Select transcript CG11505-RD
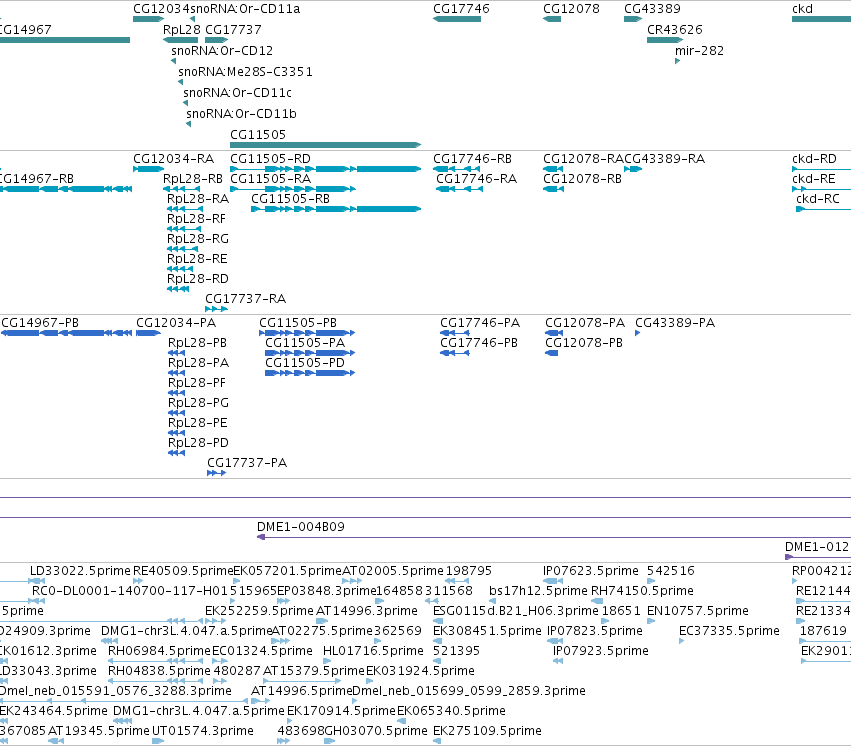The width and height of the screenshot is (851, 746). coord(270,158)
